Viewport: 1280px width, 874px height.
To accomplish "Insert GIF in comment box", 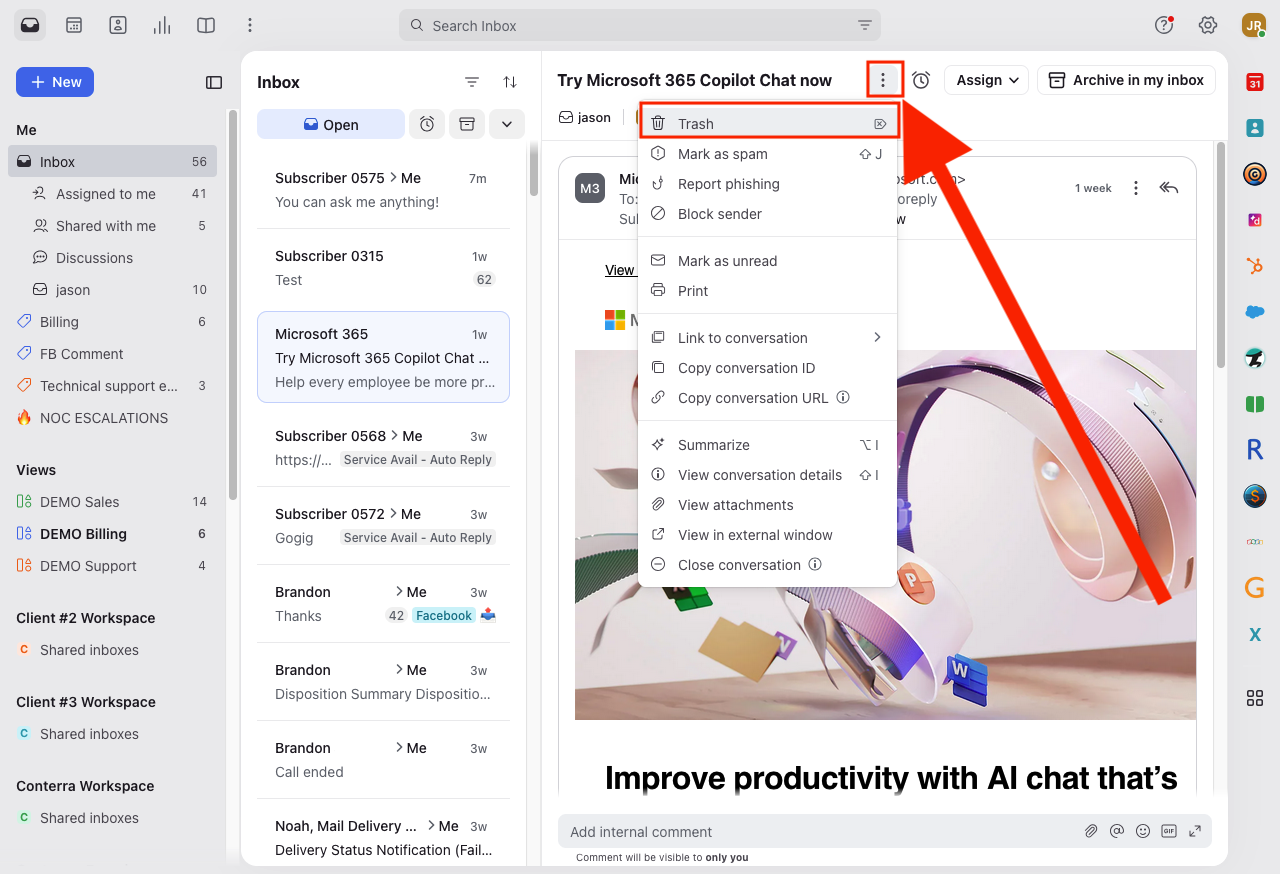I will coord(1169,831).
